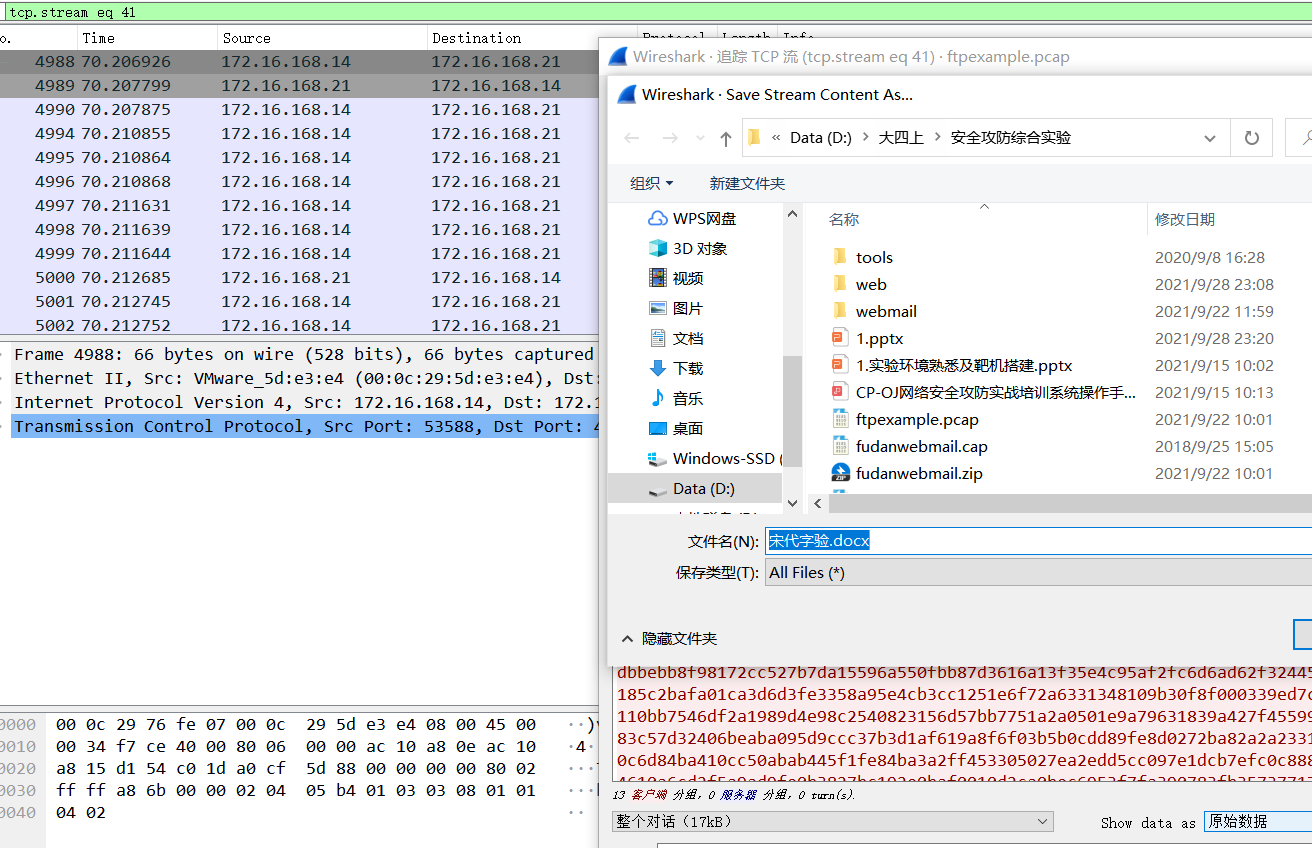Viewport: 1312px width, 848px height.
Task: Open recent locations dropdown arrow
Action: pyautogui.click(x=698, y=139)
